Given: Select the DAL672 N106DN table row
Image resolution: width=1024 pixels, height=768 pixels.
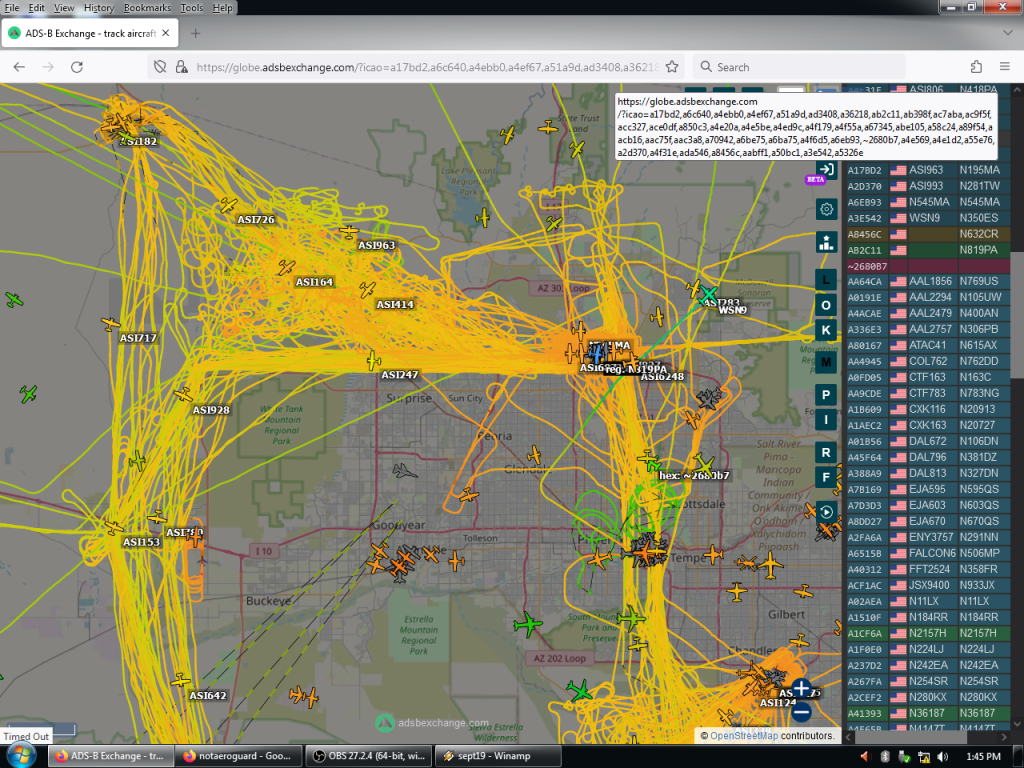Looking at the screenshot, I should coord(927,441).
